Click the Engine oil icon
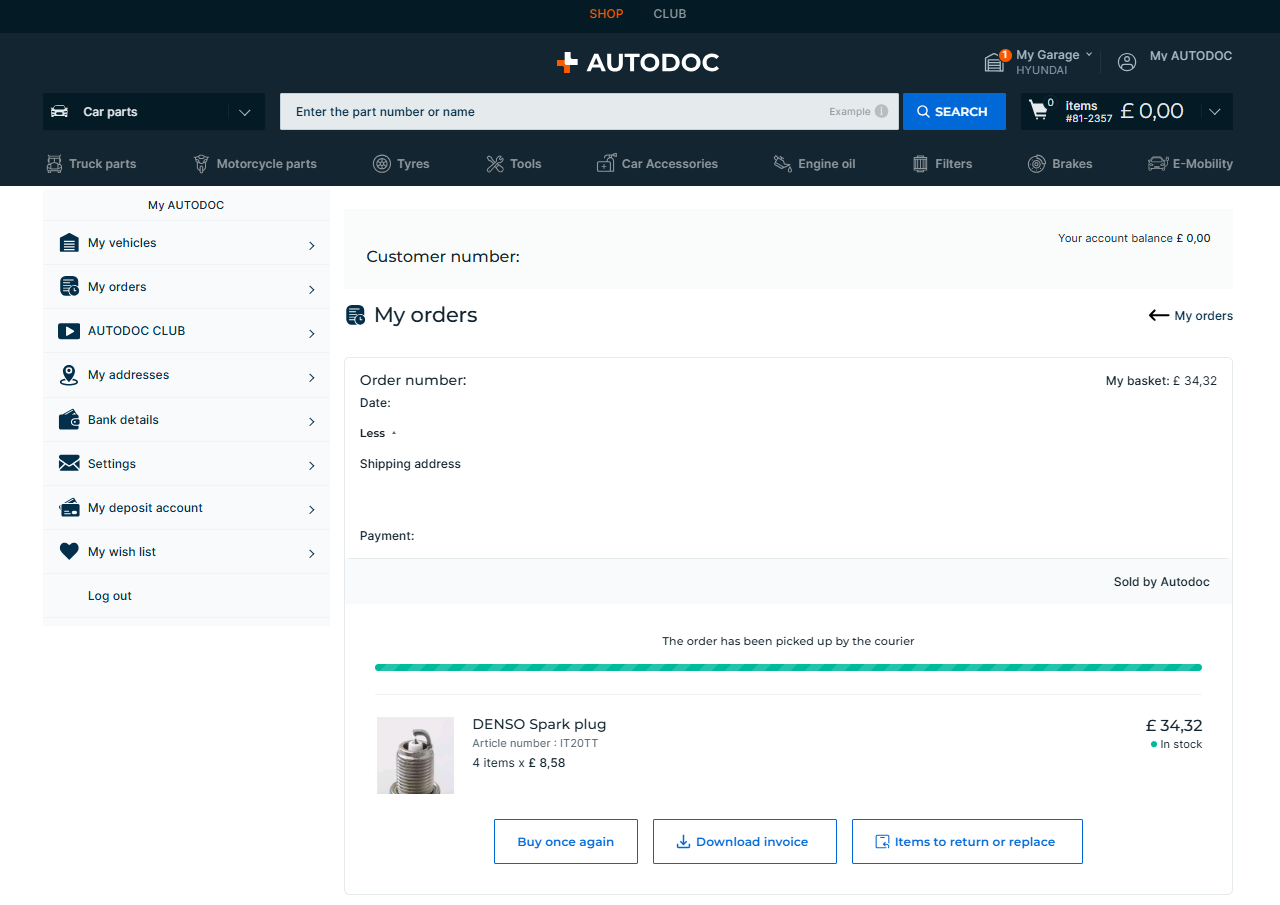Screen dimensions: 1280x905 pyautogui.click(x=783, y=164)
